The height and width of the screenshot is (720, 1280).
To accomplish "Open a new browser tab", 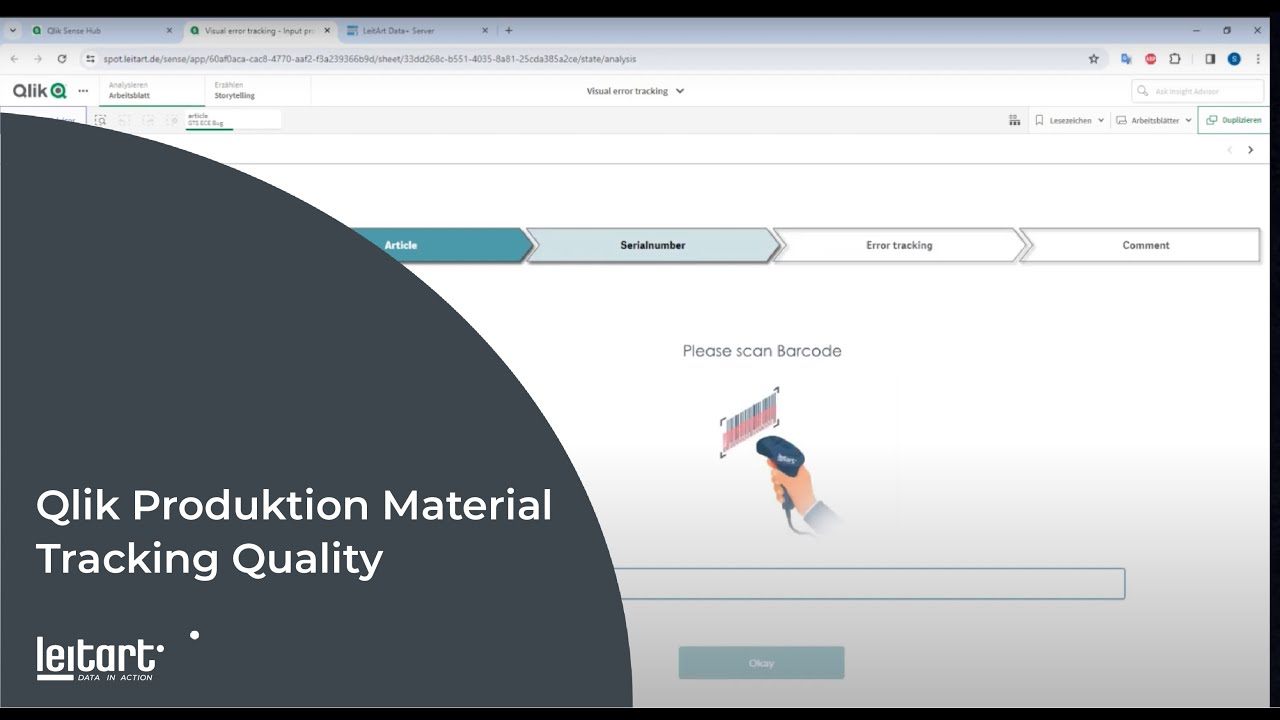I will (509, 31).
